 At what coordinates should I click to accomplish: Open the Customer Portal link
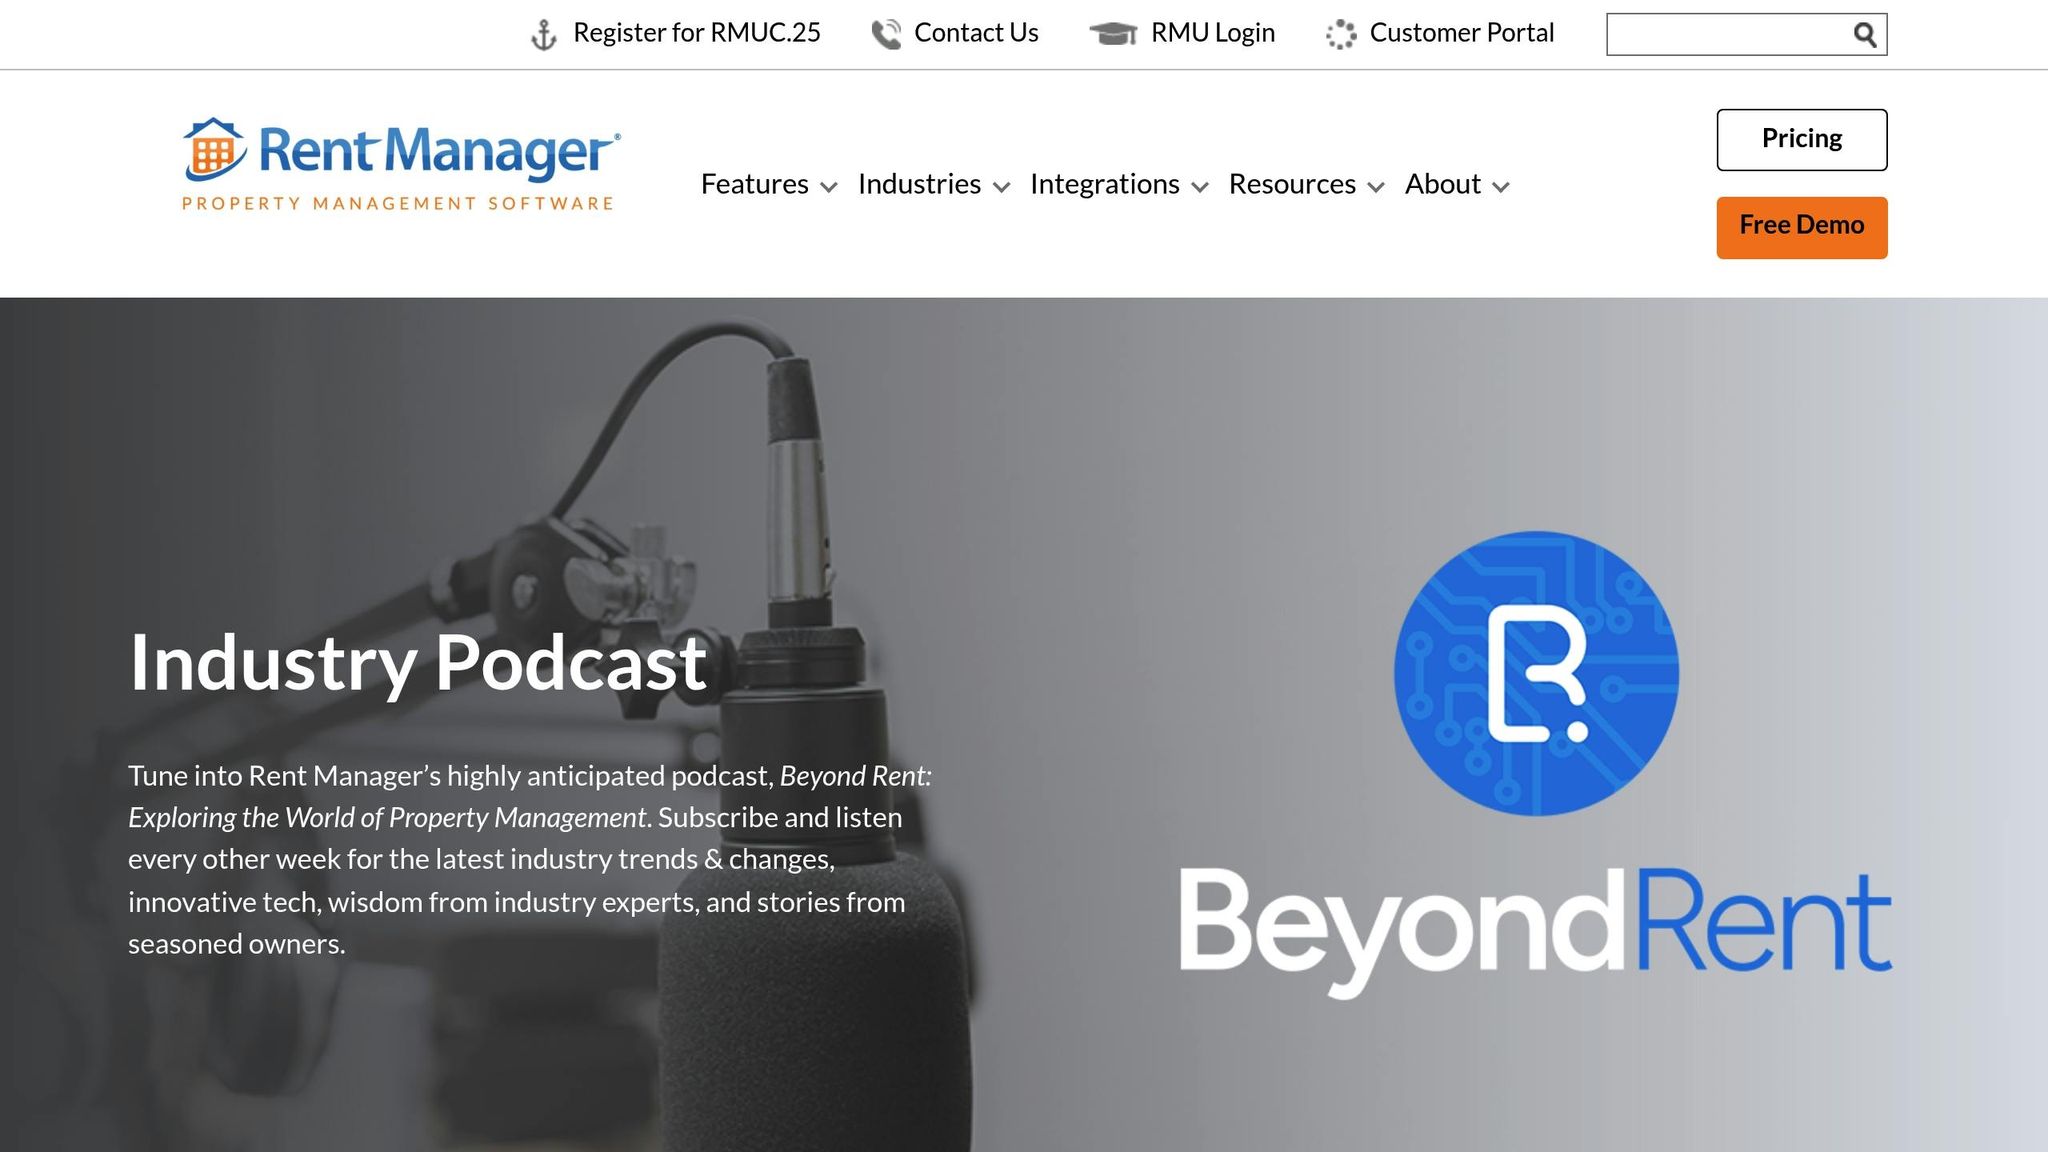(x=1461, y=33)
